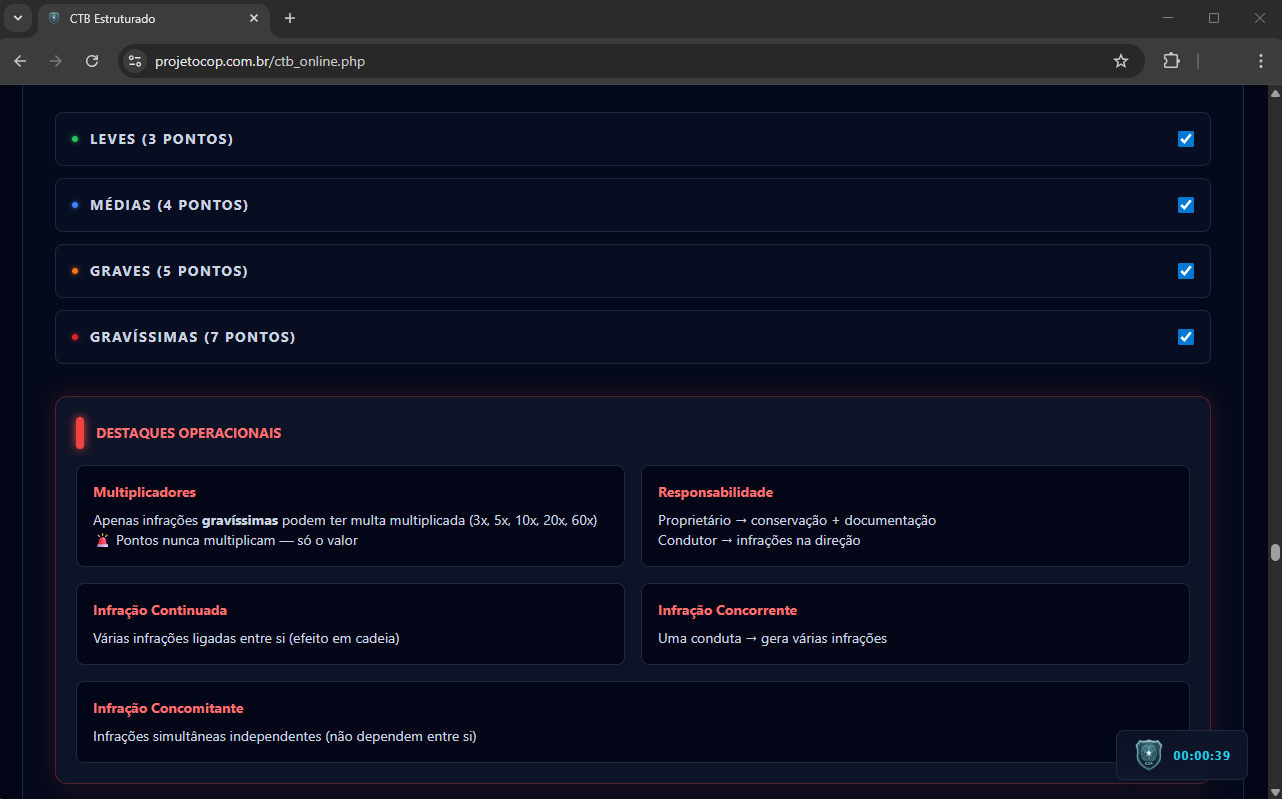The height and width of the screenshot is (799, 1282).
Task: Click text 'Condutor → infrações na direção'
Action: pyautogui.click(x=759, y=540)
